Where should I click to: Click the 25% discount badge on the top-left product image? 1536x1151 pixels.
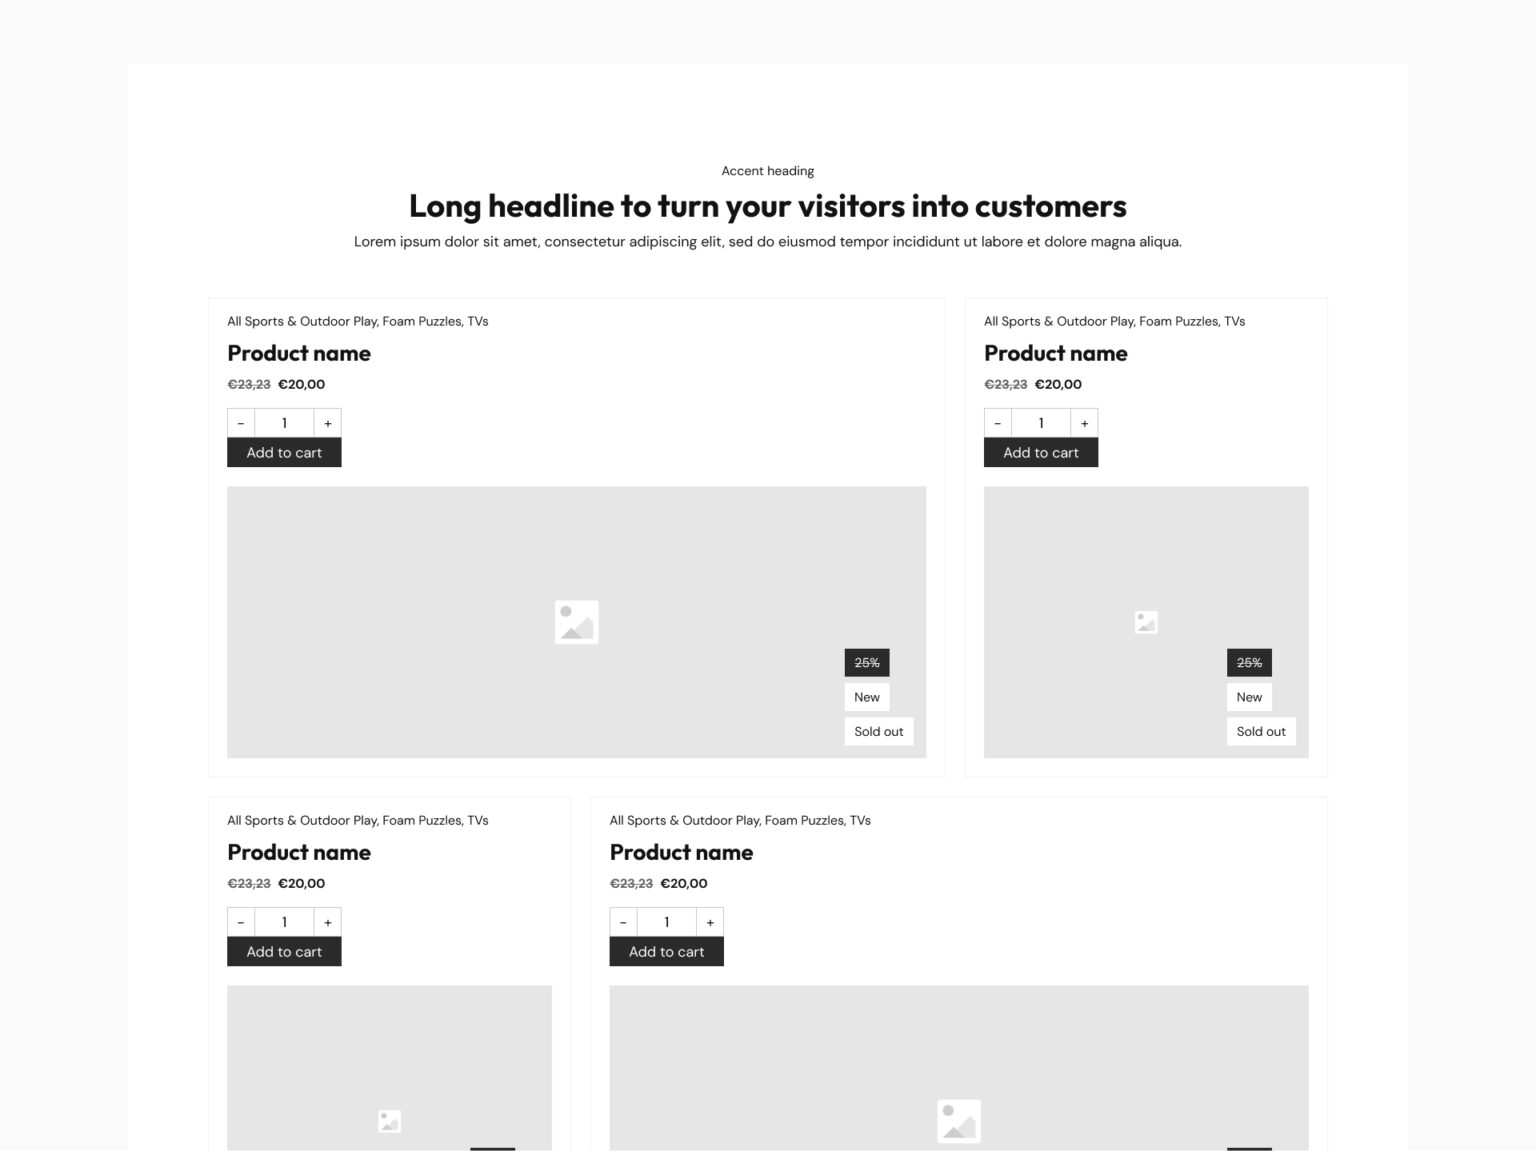tap(867, 663)
